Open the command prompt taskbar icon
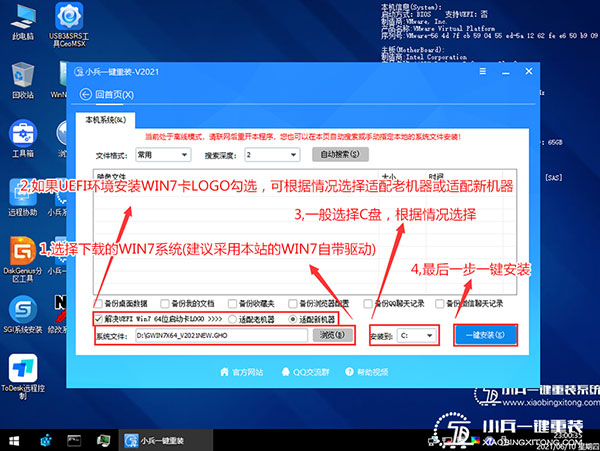This screenshot has width=600, height=451. [74, 441]
